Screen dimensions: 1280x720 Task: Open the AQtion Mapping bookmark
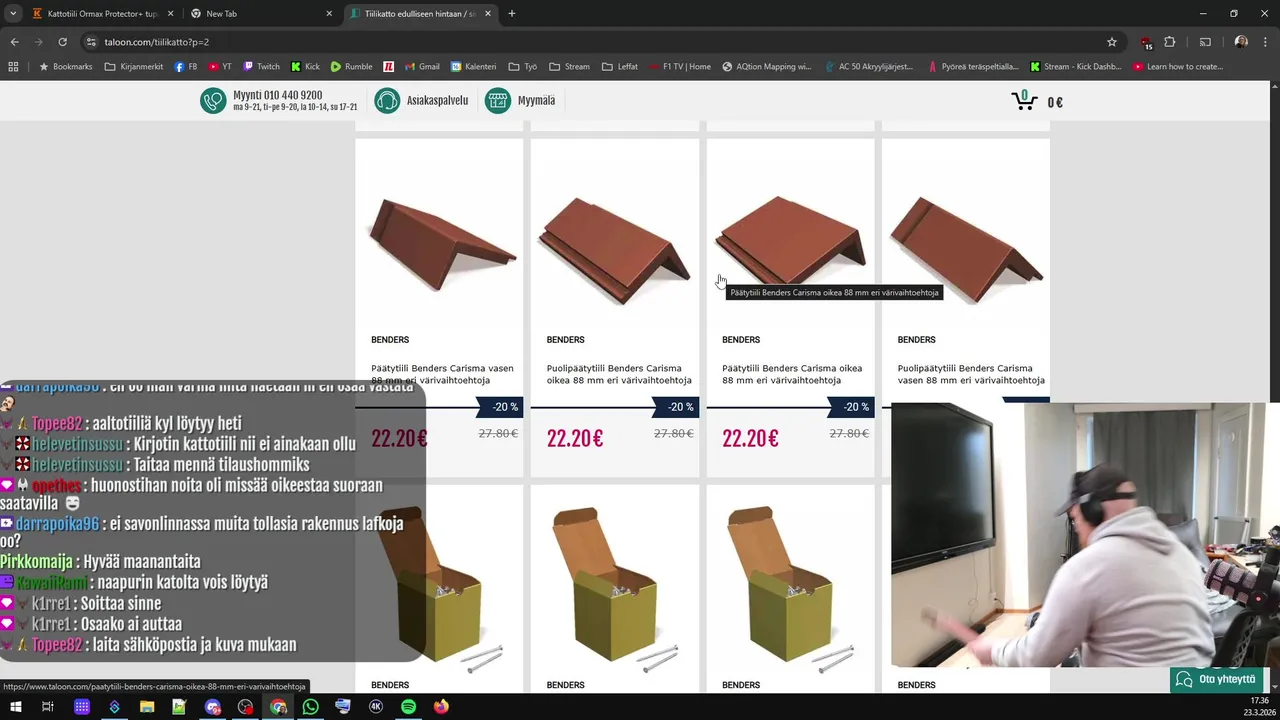pyautogui.click(x=766, y=67)
